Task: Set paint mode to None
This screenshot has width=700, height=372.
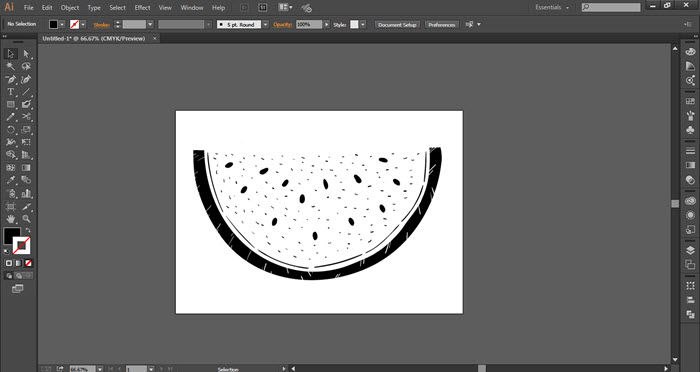Action: pyautogui.click(x=29, y=263)
